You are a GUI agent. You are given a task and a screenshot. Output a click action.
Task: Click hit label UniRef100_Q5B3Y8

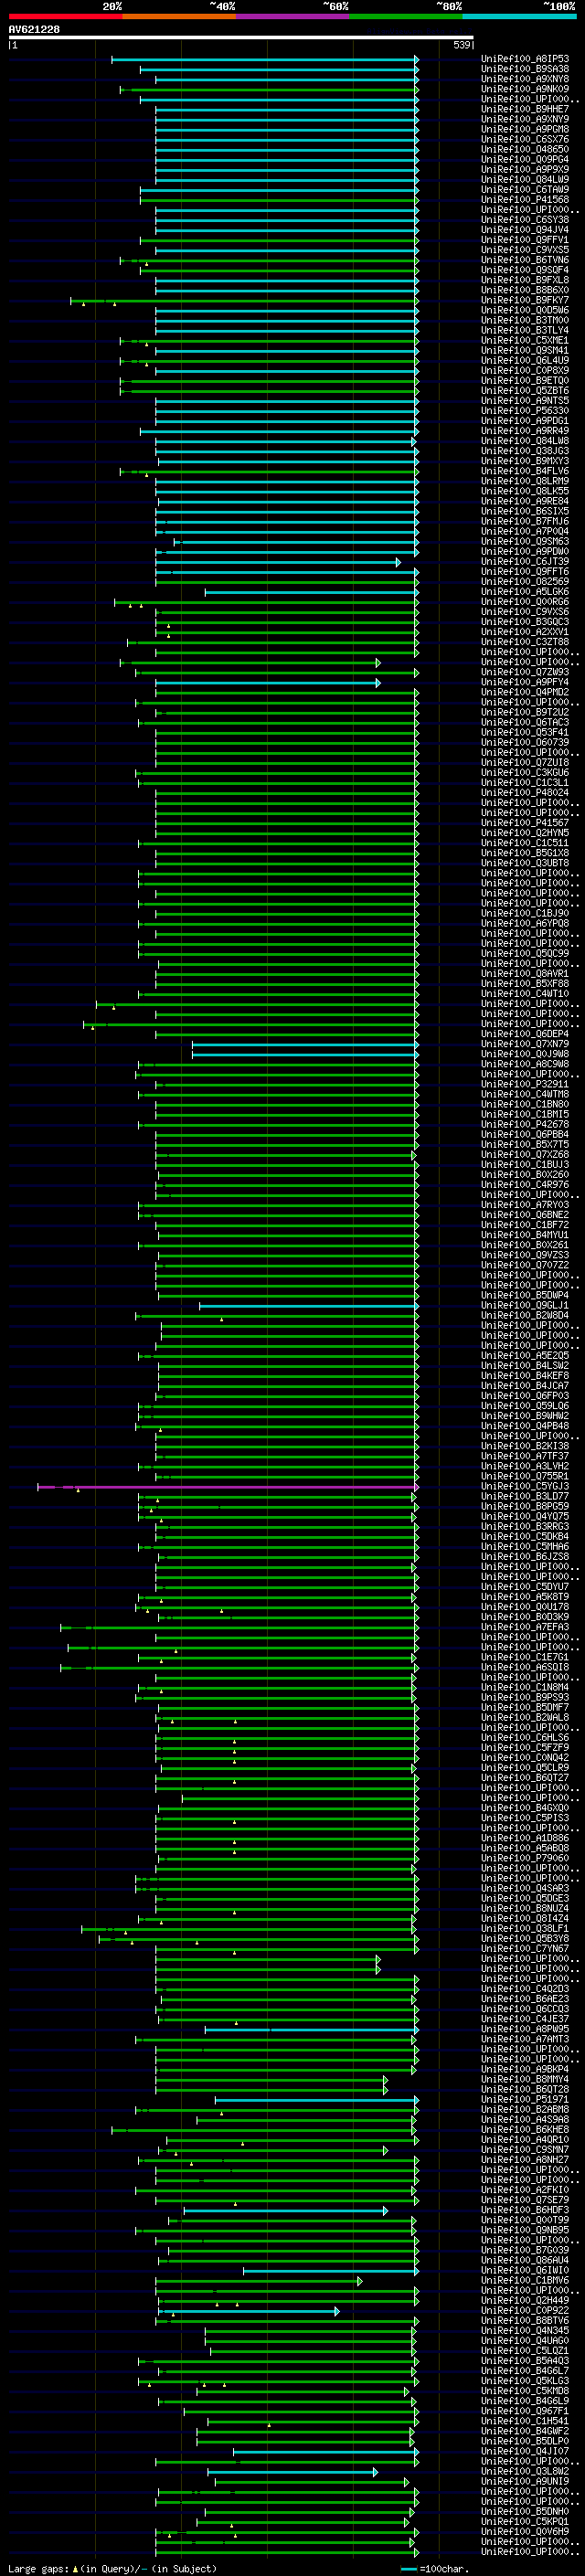[525, 1939]
